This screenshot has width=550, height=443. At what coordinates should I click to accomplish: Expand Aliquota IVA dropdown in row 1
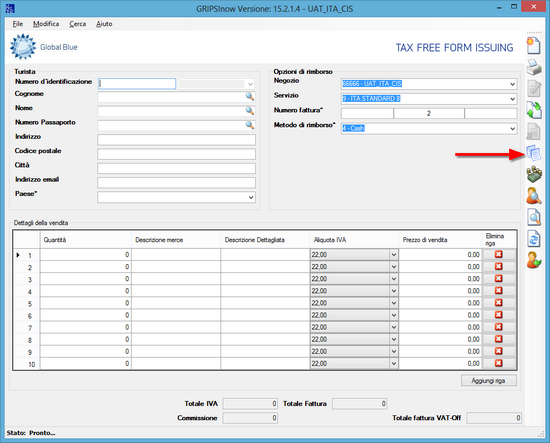(x=394, y=255)
